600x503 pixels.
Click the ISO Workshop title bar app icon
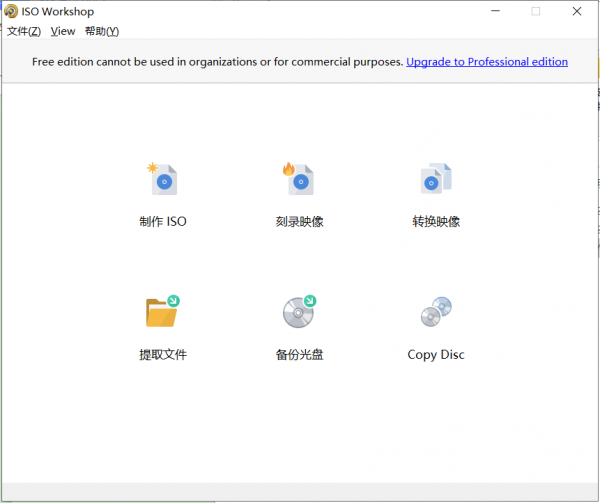click(11, 11)
